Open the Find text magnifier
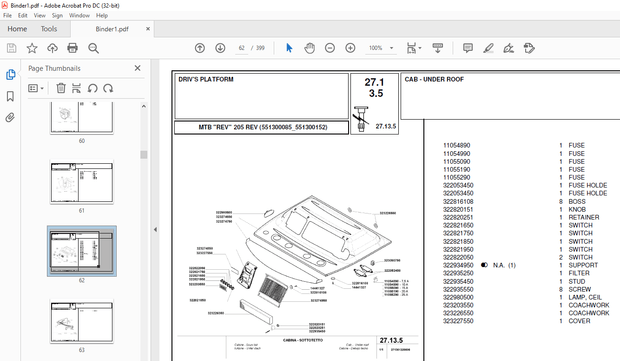620x361 pixels. pos(93,48)
